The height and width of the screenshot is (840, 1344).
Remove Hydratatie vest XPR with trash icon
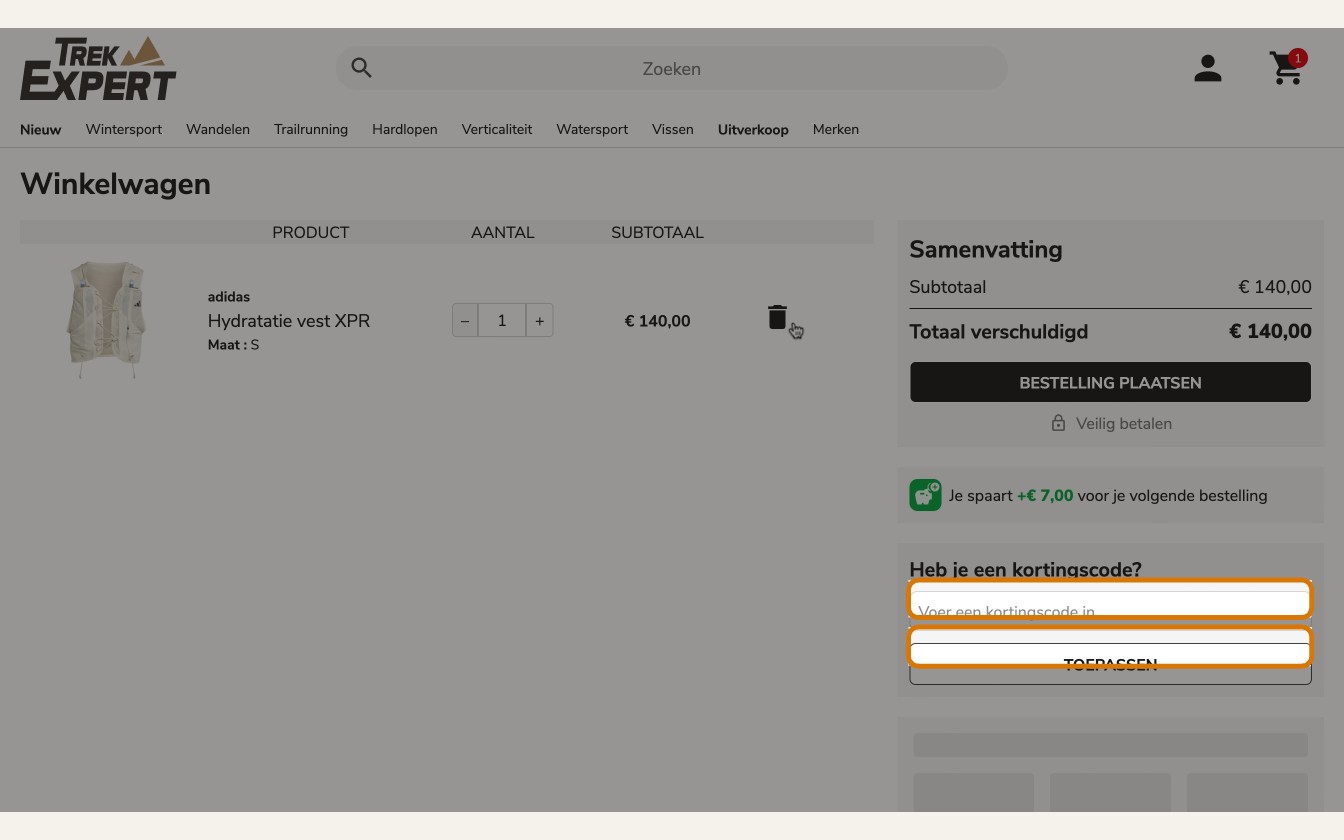[777, 317]
